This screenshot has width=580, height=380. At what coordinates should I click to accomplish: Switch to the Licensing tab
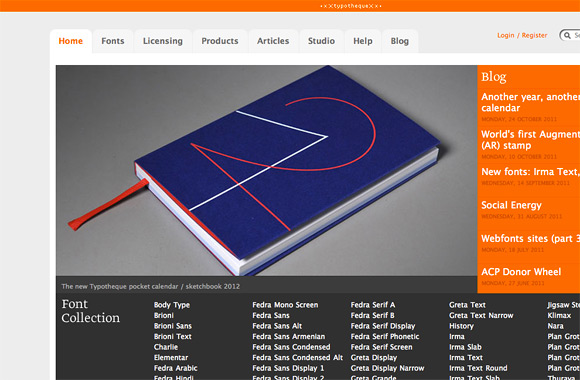click(x=163, y=41)
